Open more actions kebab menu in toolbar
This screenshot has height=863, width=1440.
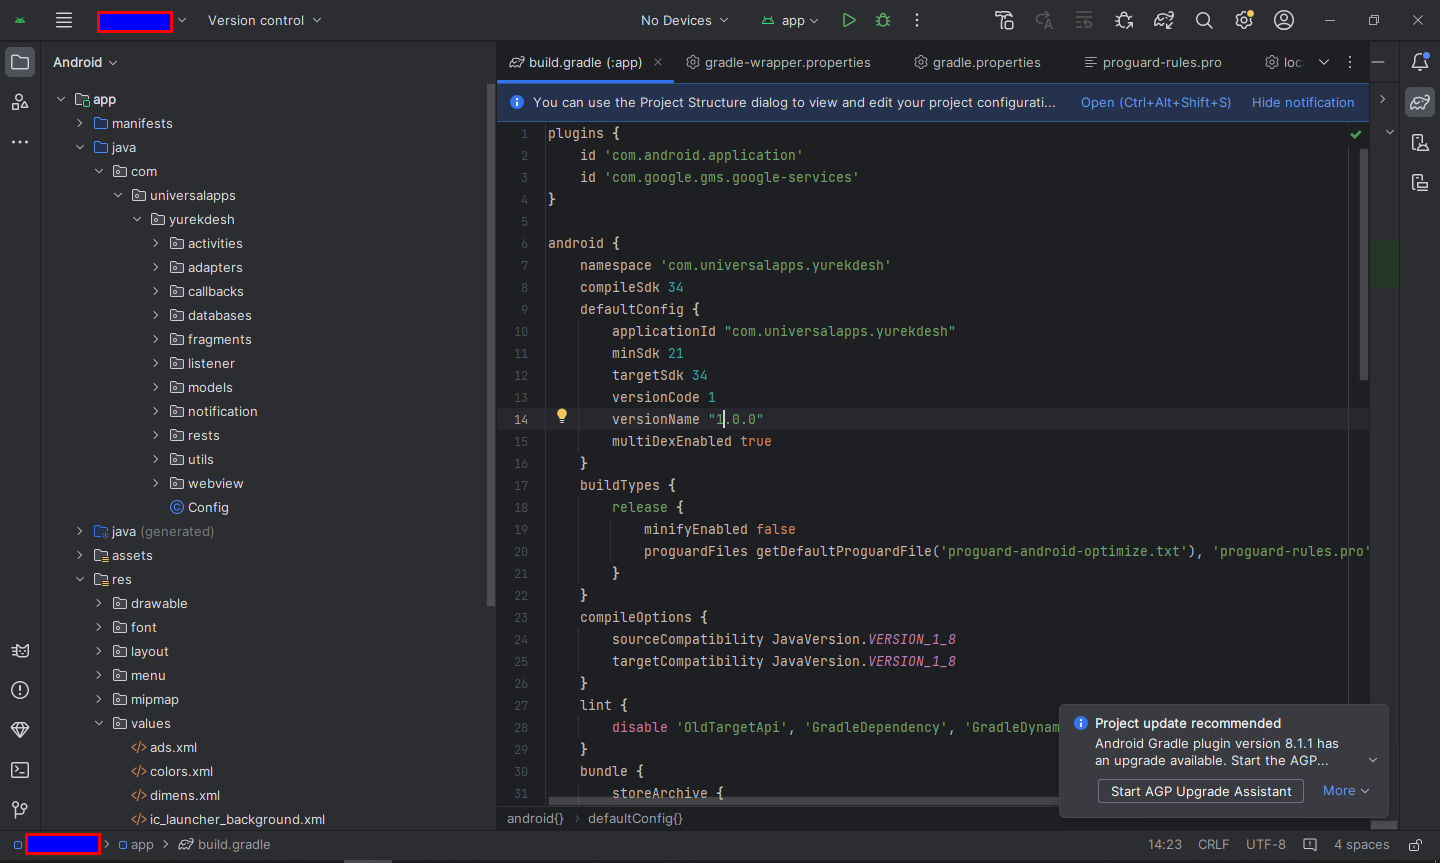point(917,20)
